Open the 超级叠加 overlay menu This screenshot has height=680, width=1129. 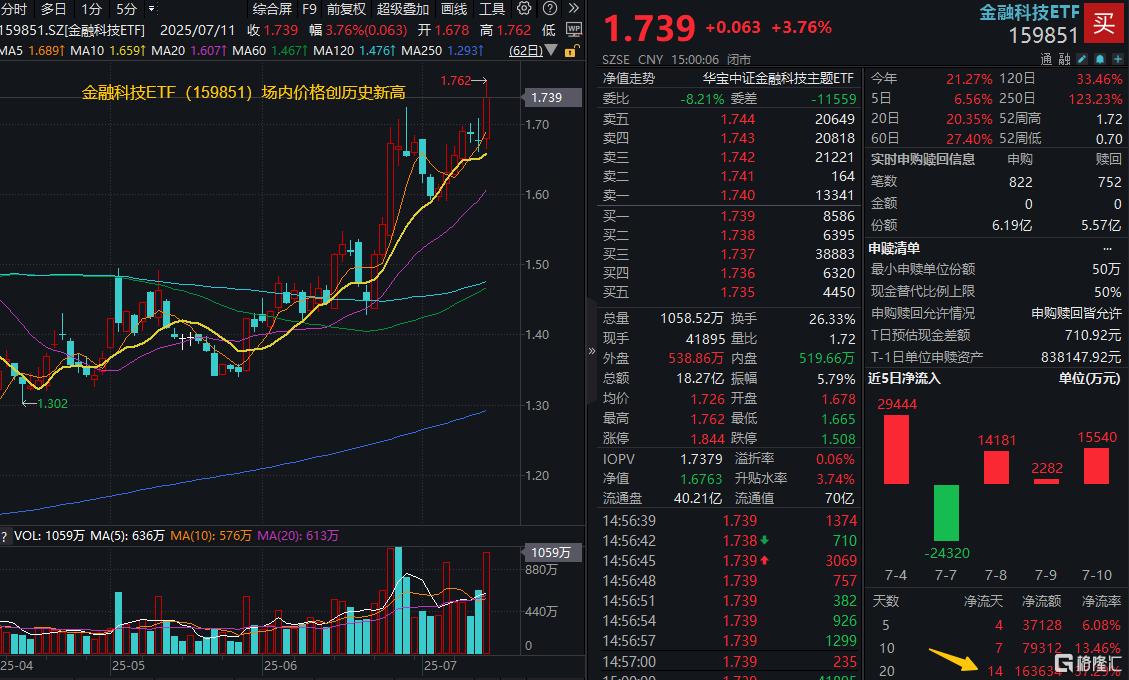click(x=402, y=9)
